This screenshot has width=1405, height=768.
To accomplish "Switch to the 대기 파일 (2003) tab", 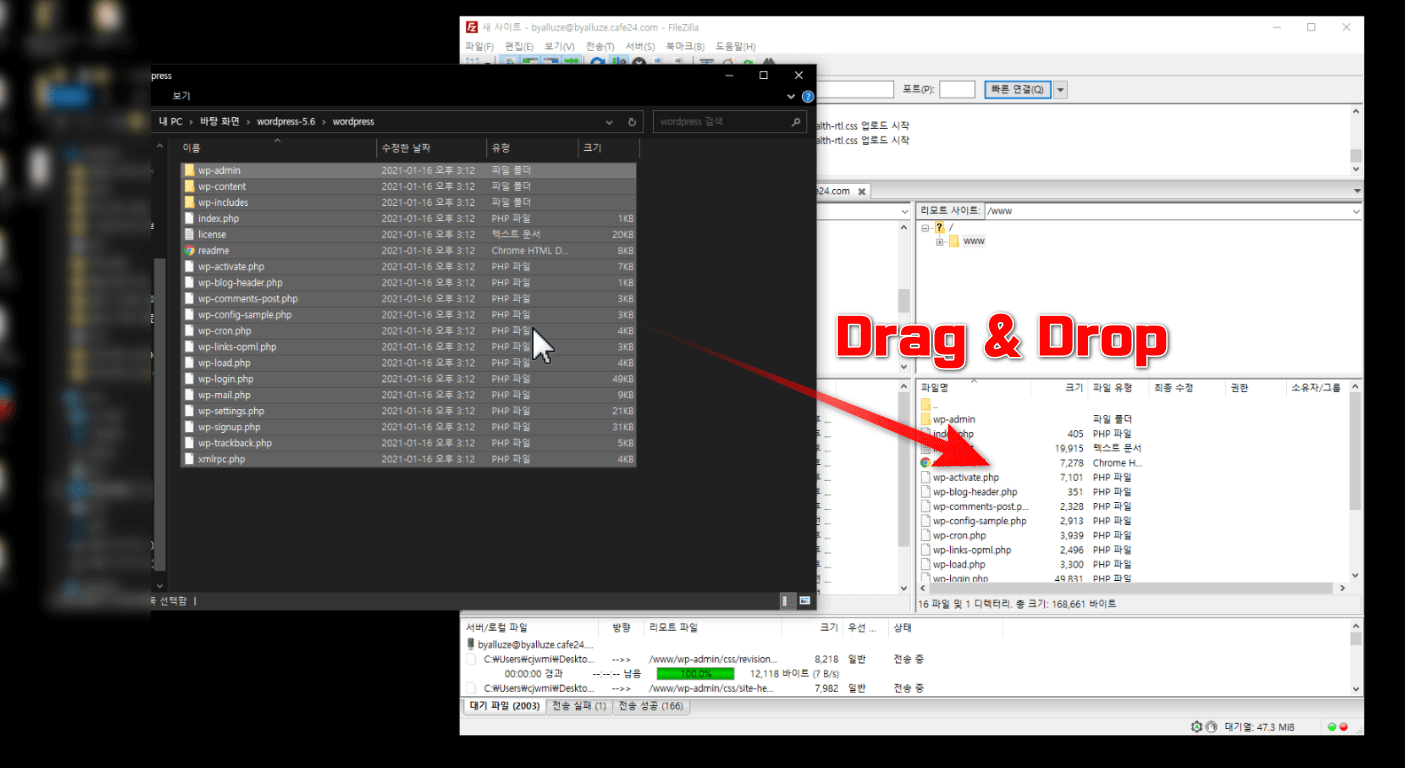I will point(505,706).
